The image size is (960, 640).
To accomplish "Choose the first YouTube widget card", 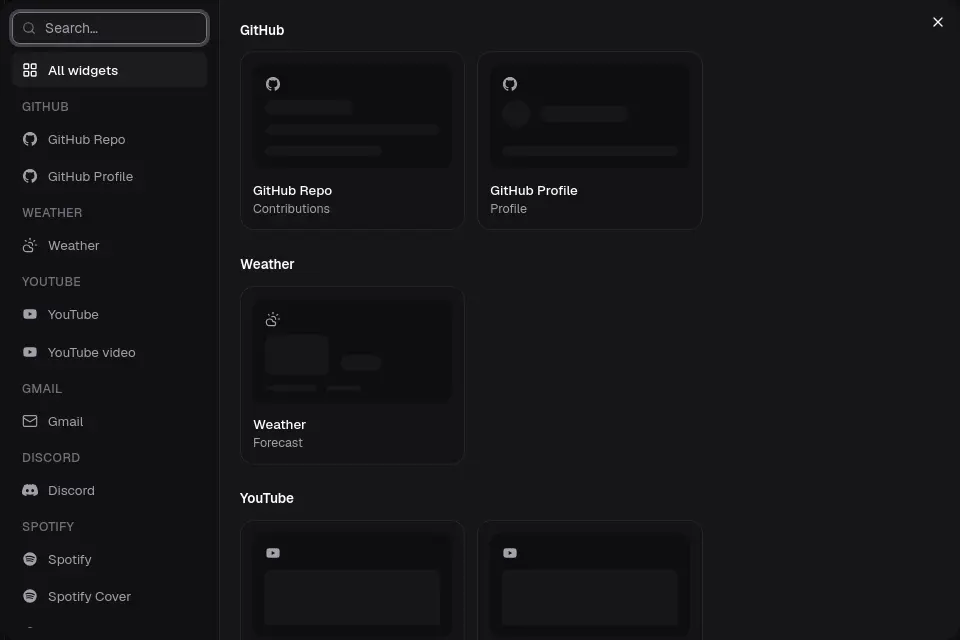I will pos(352,581).
